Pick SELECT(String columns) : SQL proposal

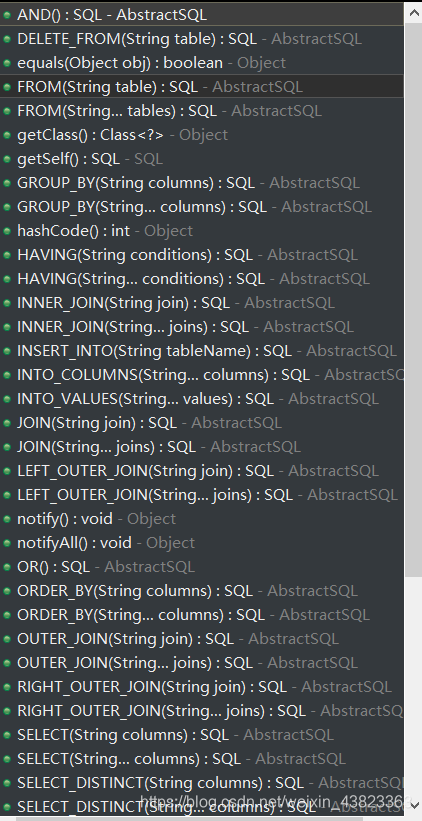pyautogui.click(x=202, y=735)
